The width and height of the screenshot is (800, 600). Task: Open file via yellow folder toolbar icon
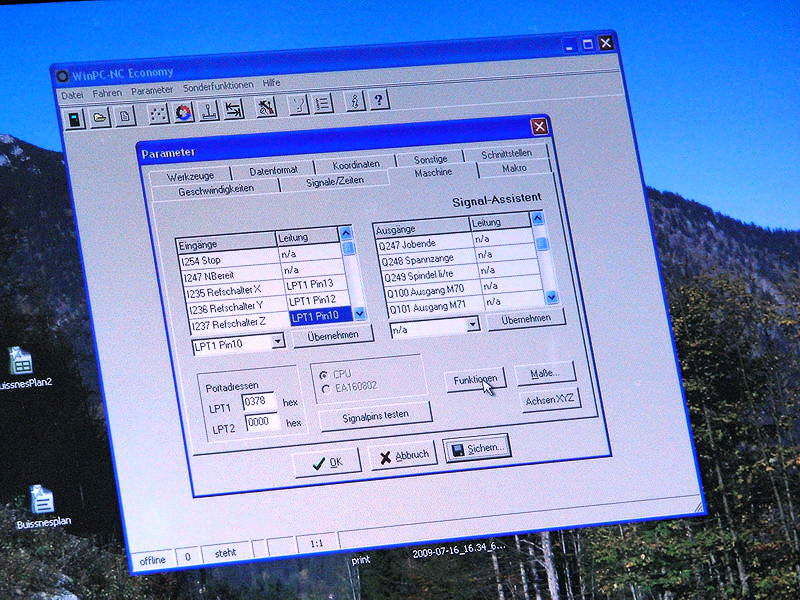[x=100, y=117]
